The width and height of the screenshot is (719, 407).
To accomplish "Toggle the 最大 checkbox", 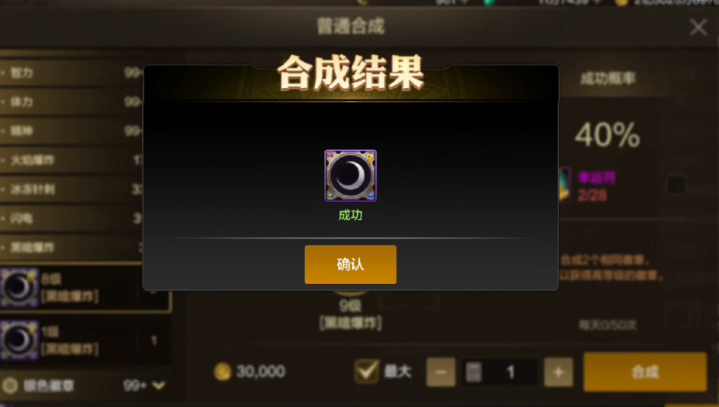I will click(x=367, y=371).
